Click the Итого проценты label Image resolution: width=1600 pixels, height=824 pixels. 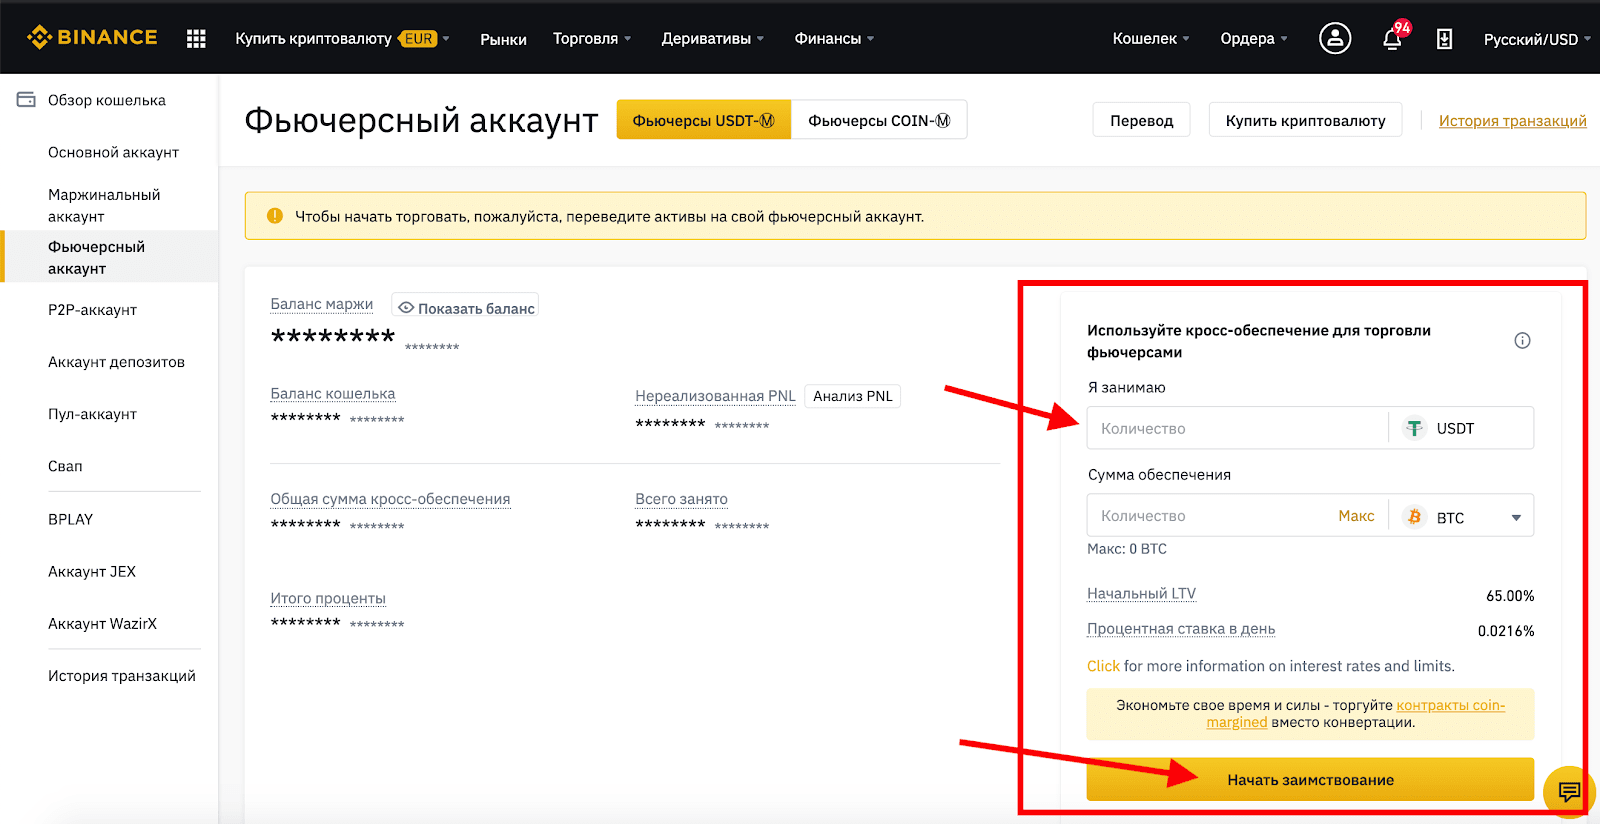click(328, 598)
